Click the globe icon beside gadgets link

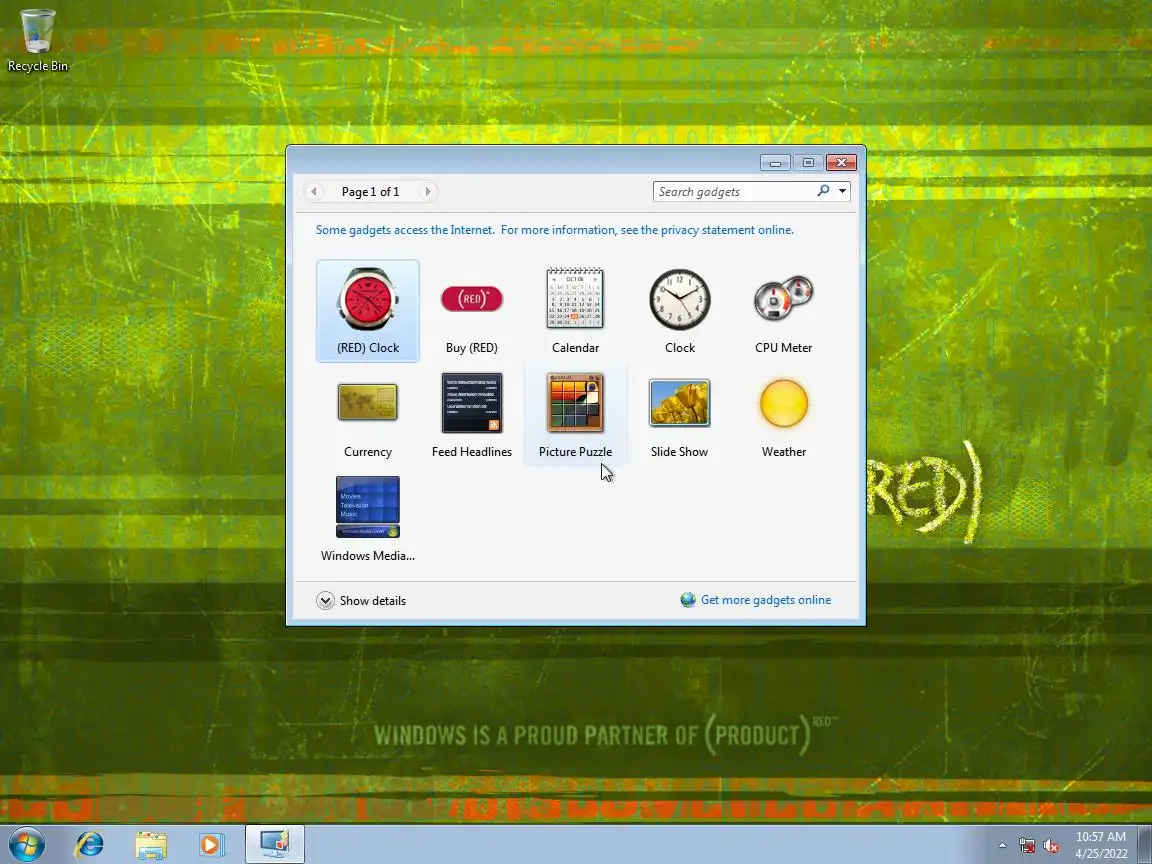[688, 600]
